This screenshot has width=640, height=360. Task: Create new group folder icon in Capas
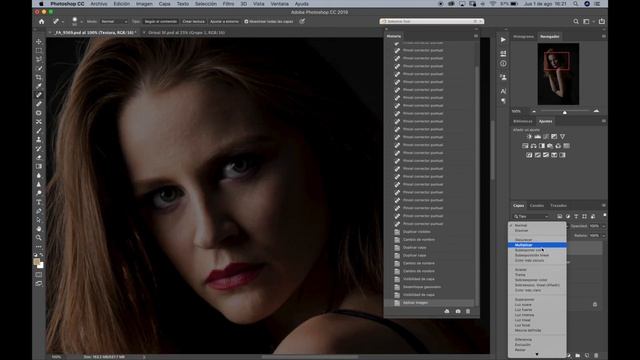pyautogui.click(x=578, y=356)
